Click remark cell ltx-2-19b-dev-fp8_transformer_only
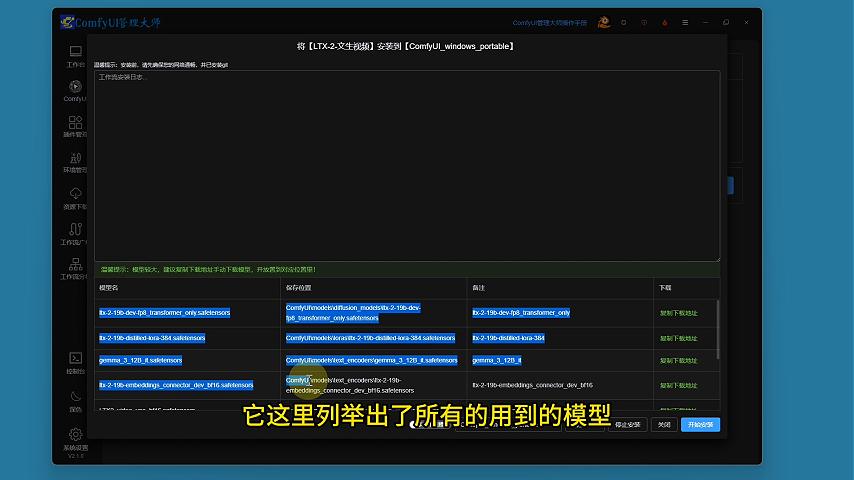 point(521,313)
